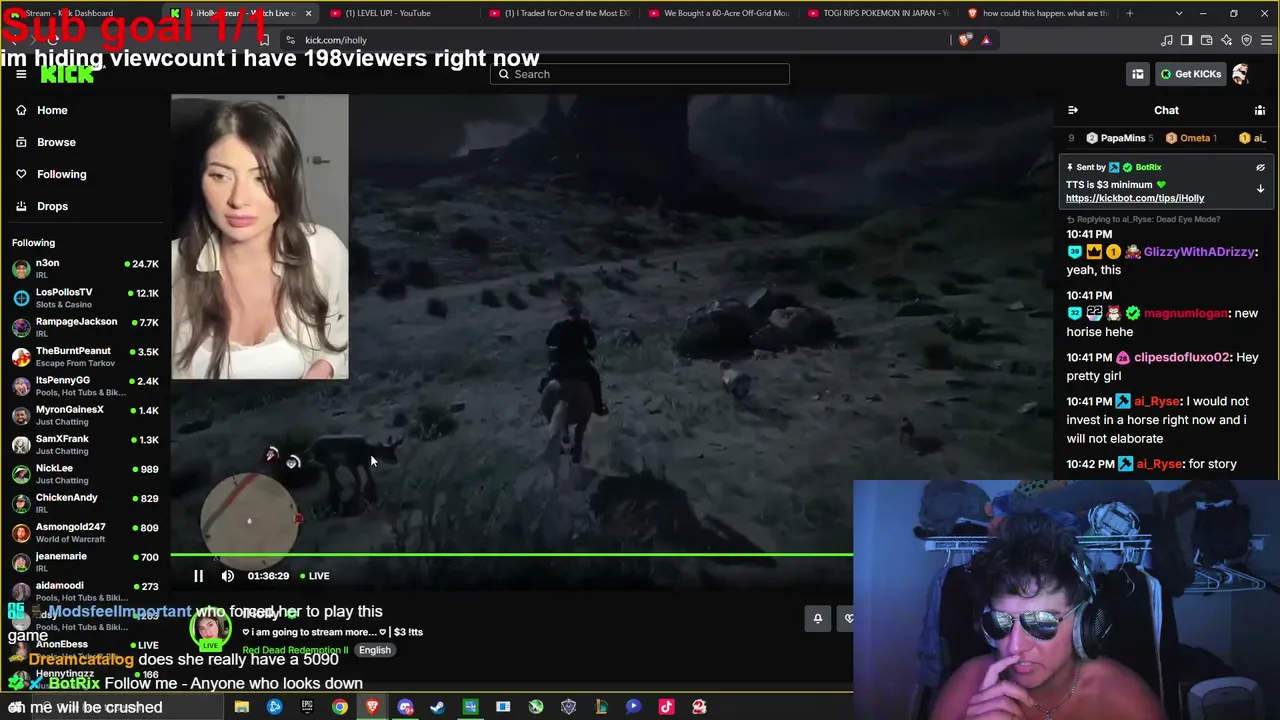The width and height of the screenshot is (1280, 720).
Task: Switch to the 'We Bought a 60-Acre' tab
Action: coord(720,13)
